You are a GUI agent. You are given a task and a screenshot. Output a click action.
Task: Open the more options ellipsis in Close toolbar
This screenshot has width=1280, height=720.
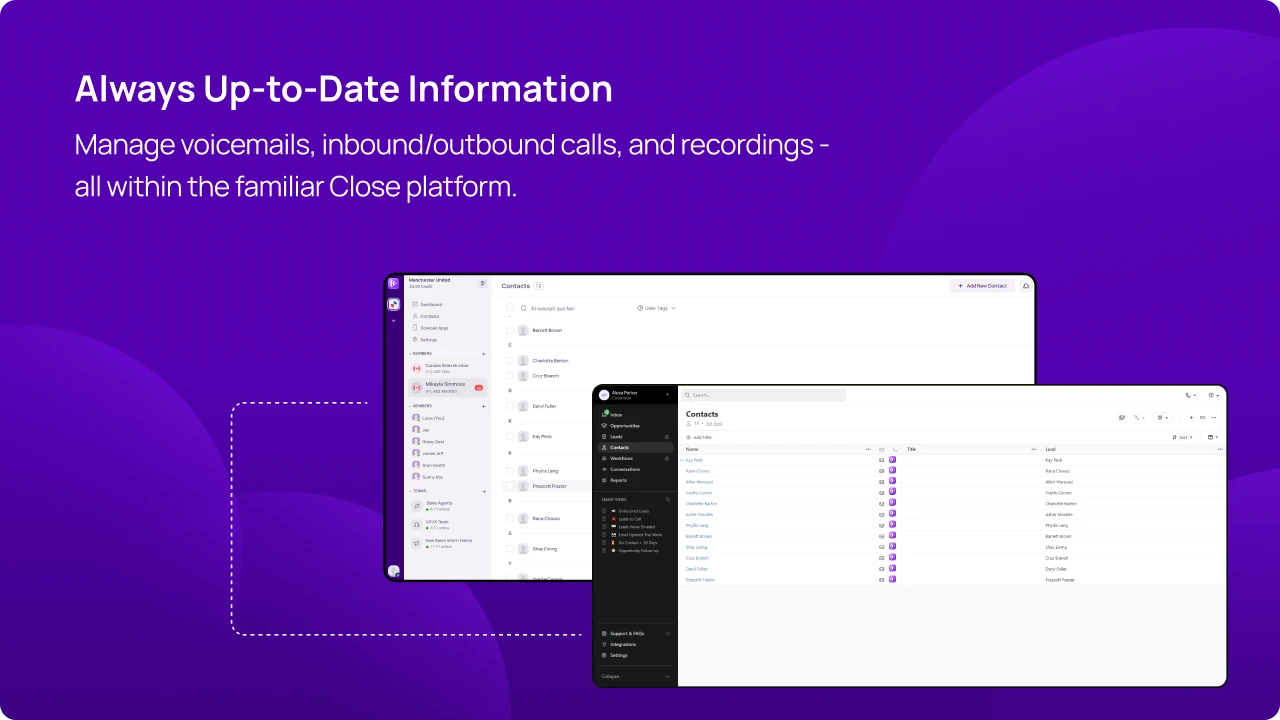pyautogui.click(x=1214, y=417)
